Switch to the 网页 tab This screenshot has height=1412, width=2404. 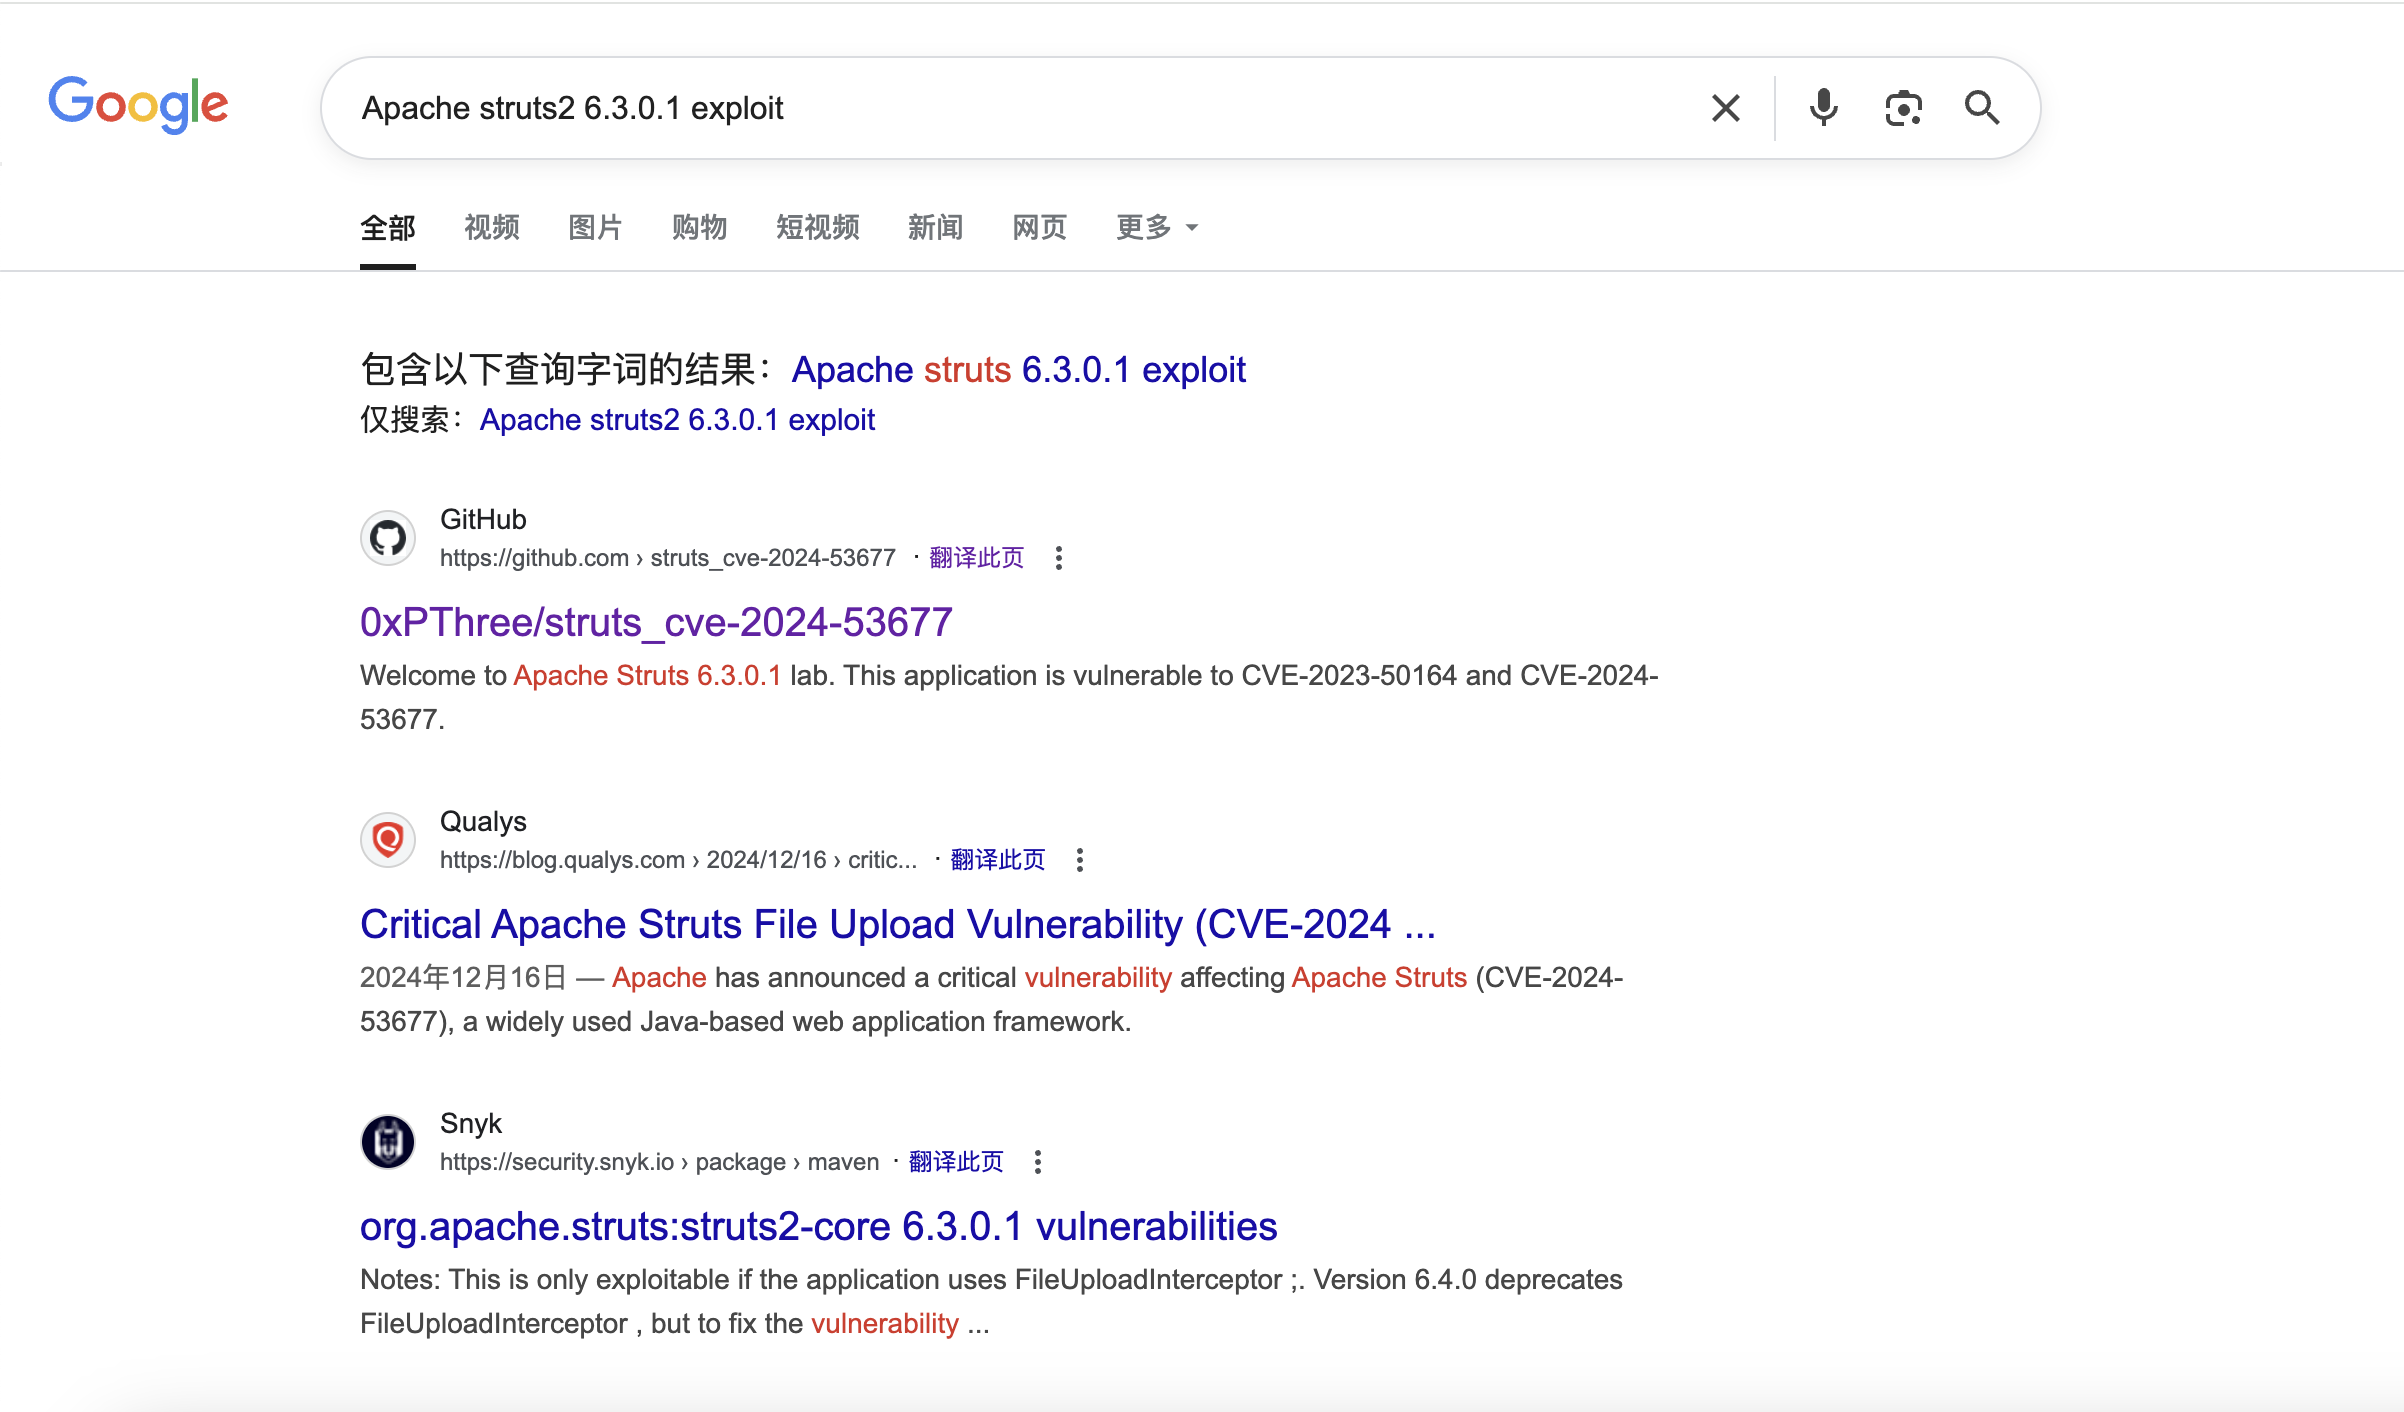tap(1040, 228)
